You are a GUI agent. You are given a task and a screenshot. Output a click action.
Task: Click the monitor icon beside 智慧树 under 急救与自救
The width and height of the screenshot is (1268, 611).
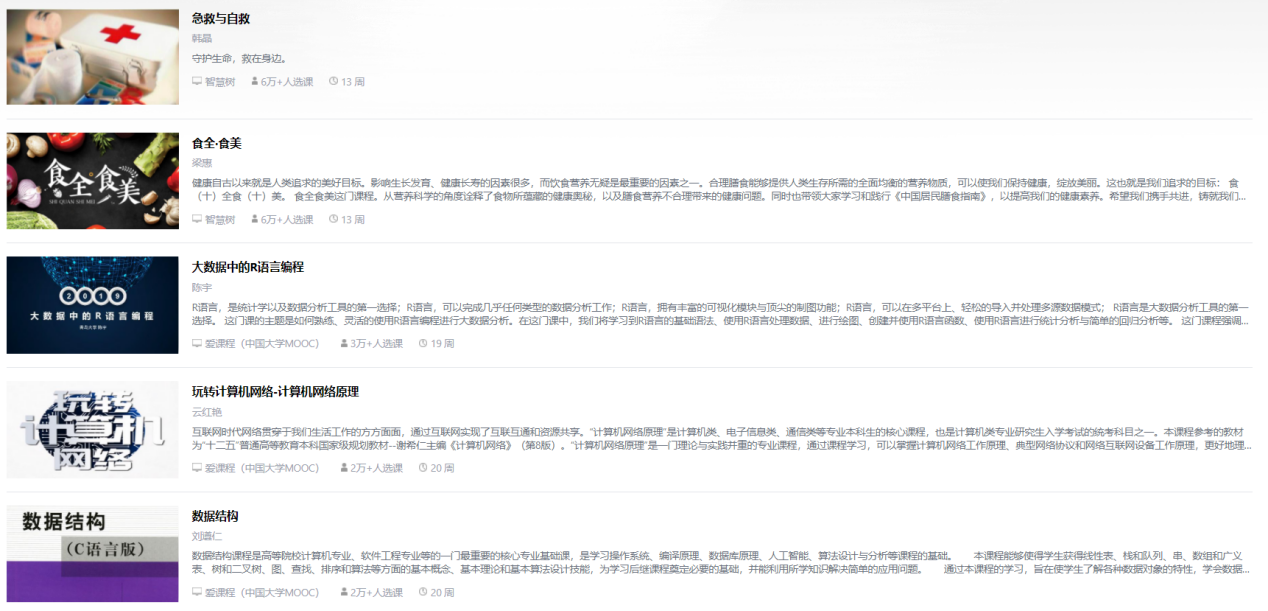tap(197, 82)
